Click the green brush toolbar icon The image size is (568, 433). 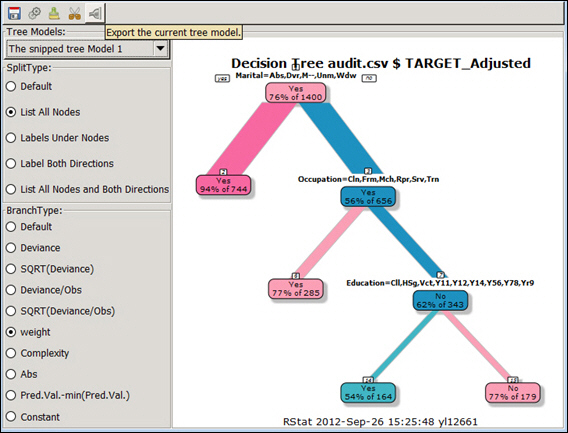pos(54,13)
